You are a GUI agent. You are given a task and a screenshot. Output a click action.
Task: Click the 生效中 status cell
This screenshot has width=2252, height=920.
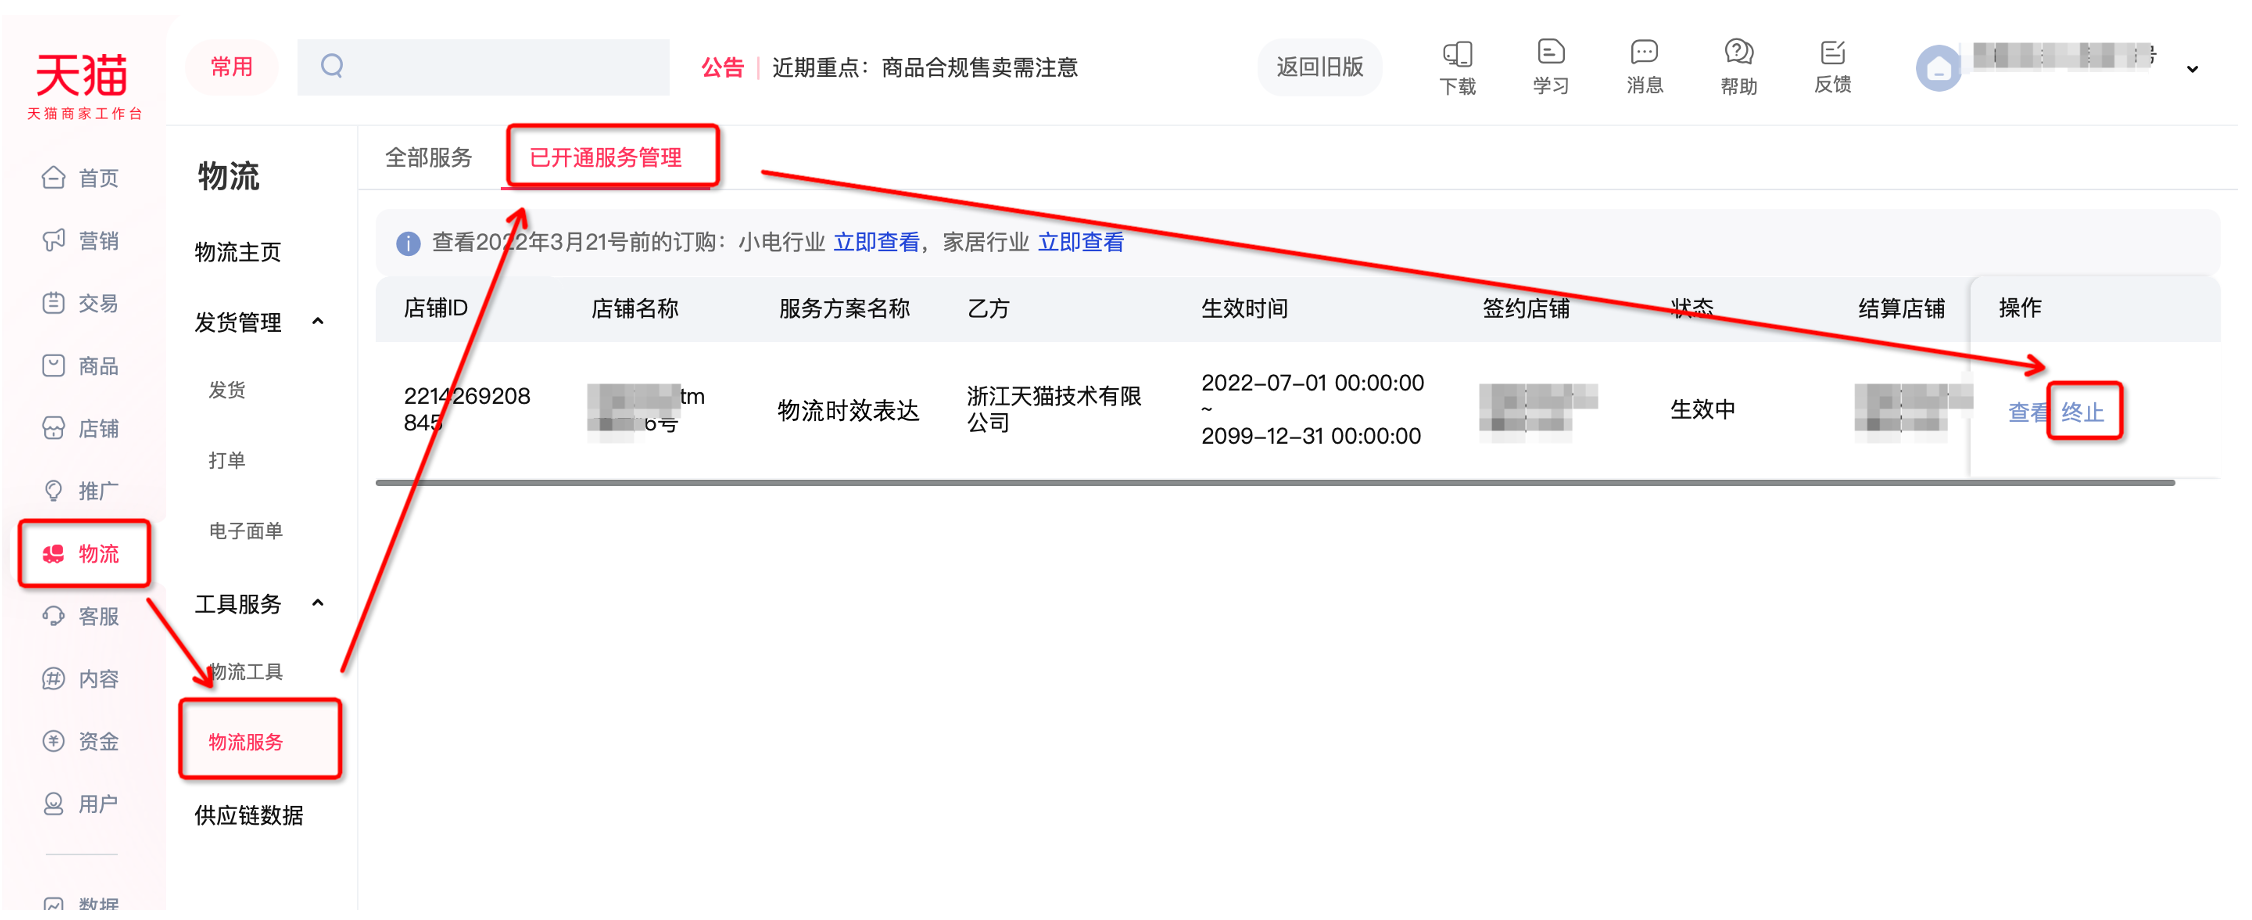(x=1703, y=410)
